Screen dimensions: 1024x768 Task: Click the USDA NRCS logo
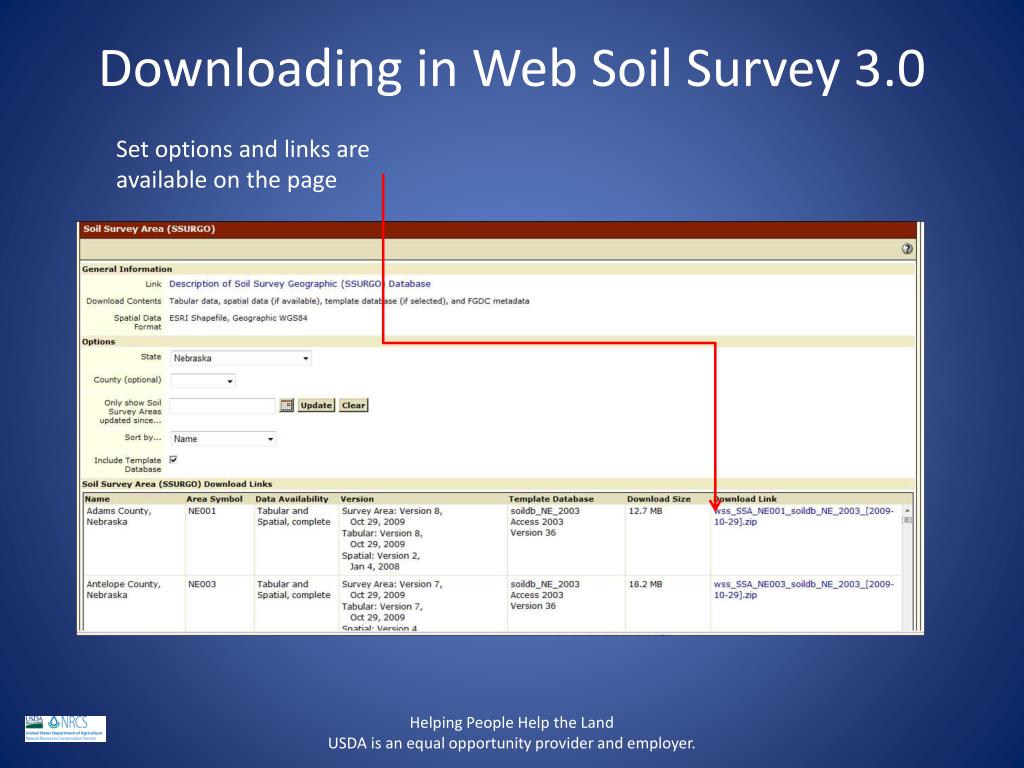[x=65, y=729]
